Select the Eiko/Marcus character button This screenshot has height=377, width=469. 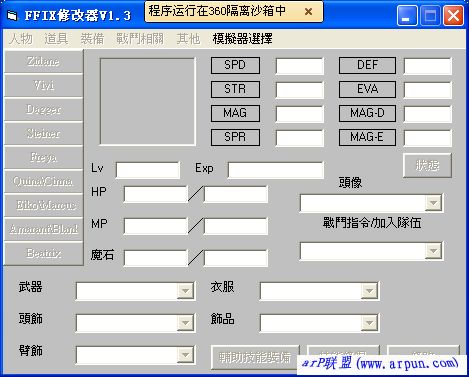[x=43, y=205]
